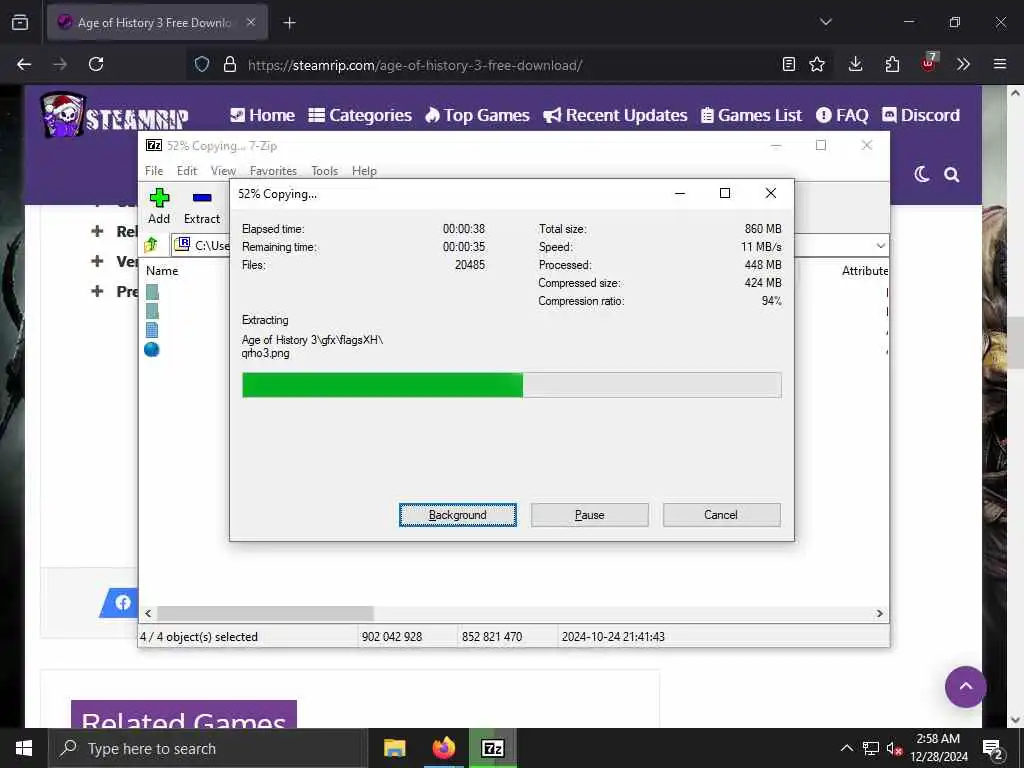Cancel the extraction

(x=721, y=515)
